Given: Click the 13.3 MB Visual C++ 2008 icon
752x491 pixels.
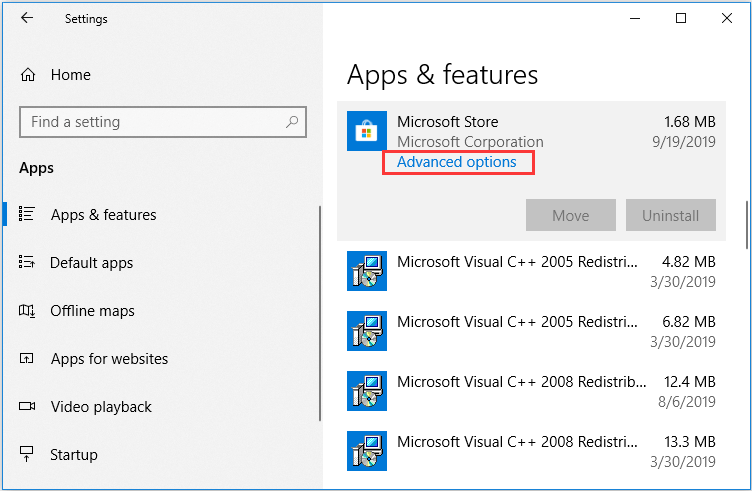Looking at the screenshot, I should (x=367, y=451).
